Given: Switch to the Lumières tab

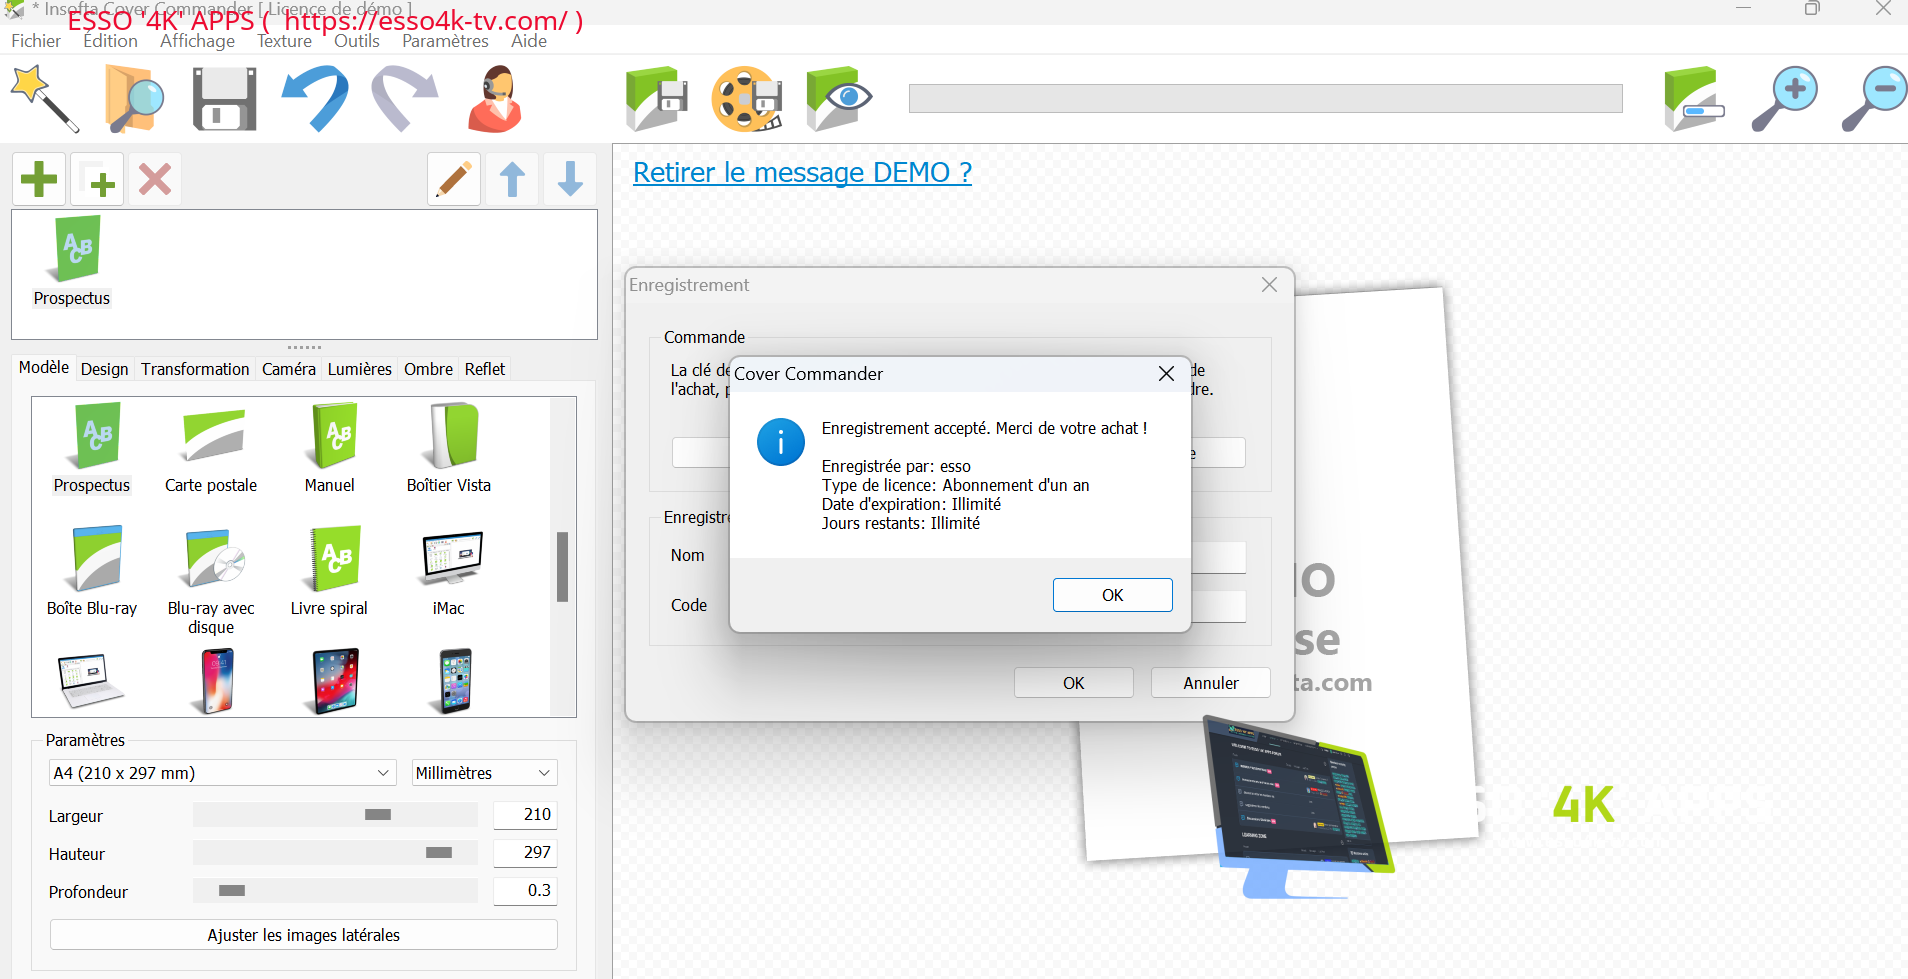Looking at the screenshot, I should 359,369.
